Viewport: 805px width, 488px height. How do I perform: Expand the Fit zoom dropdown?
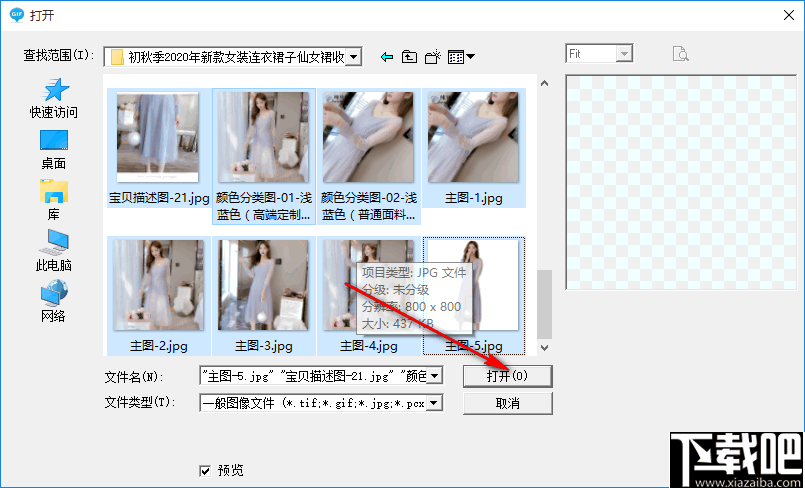click(x=624, y=54)
